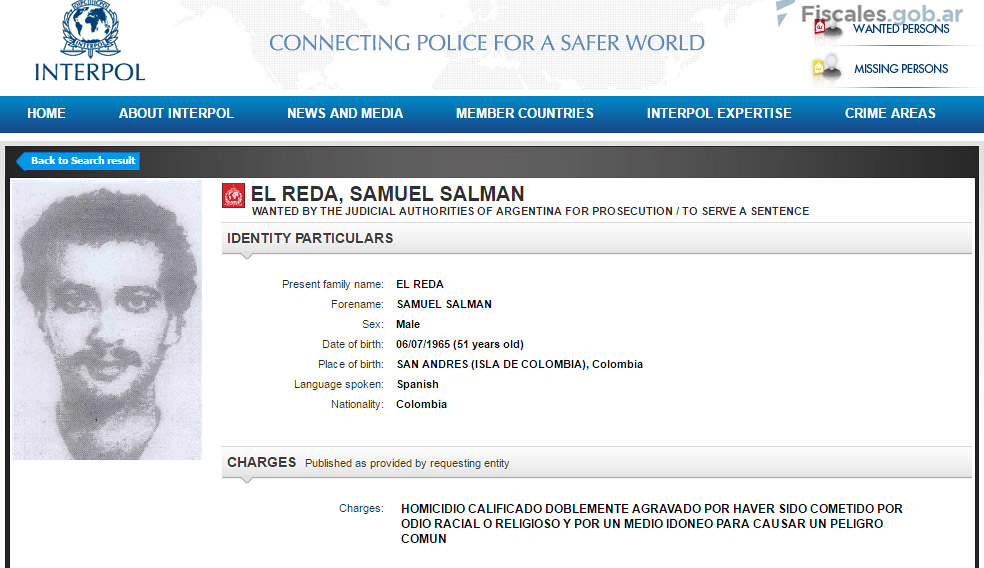The height and width of the screenshot is (568, 984).
Task: Click the red notice icon beside the name
Action: click(x=233, y=195)
